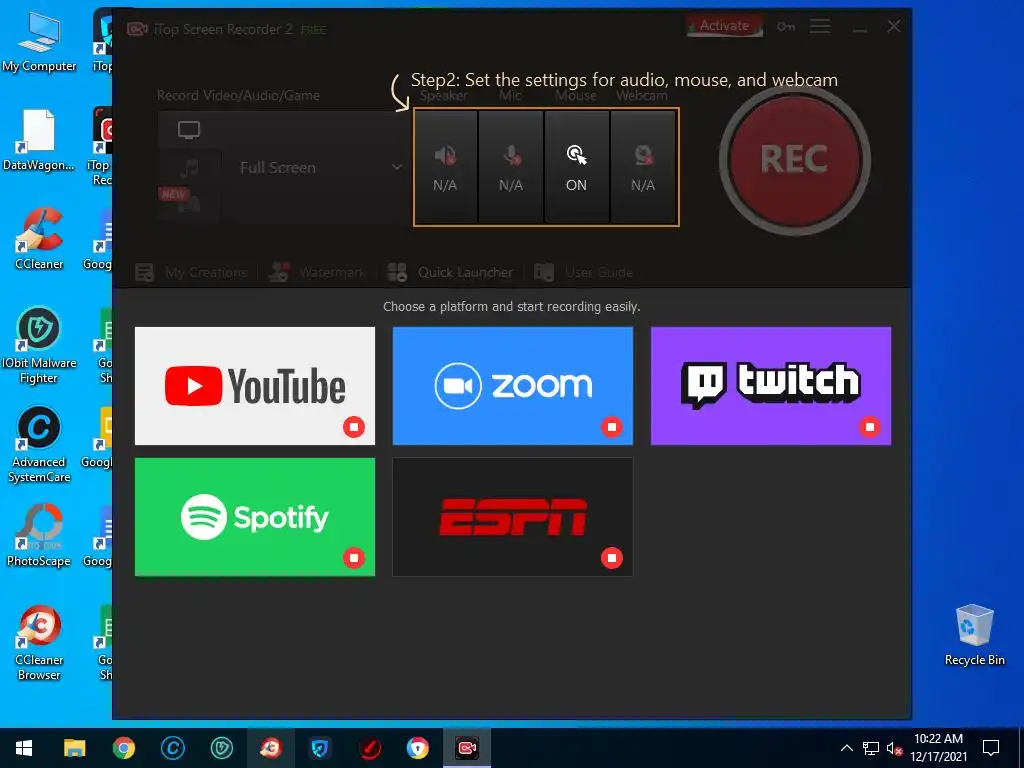The image size is (1024, 768).
Task: Open IObit Malware Fighter desktop shortcut
Action: tap(39, 345)
